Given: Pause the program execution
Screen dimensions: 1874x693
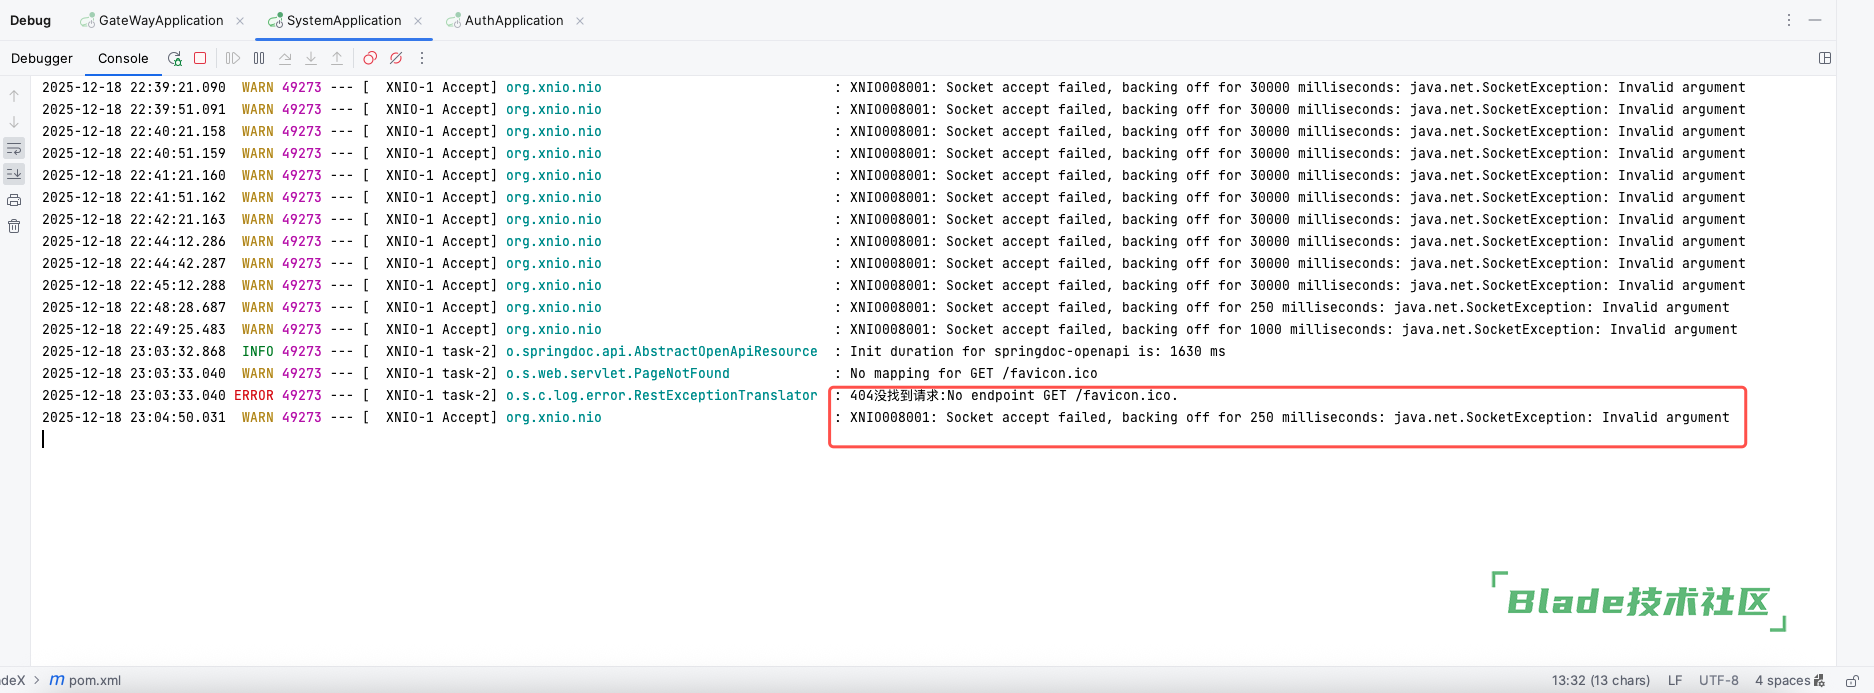Looking at the screenshot, I should (x=259, y=58).
